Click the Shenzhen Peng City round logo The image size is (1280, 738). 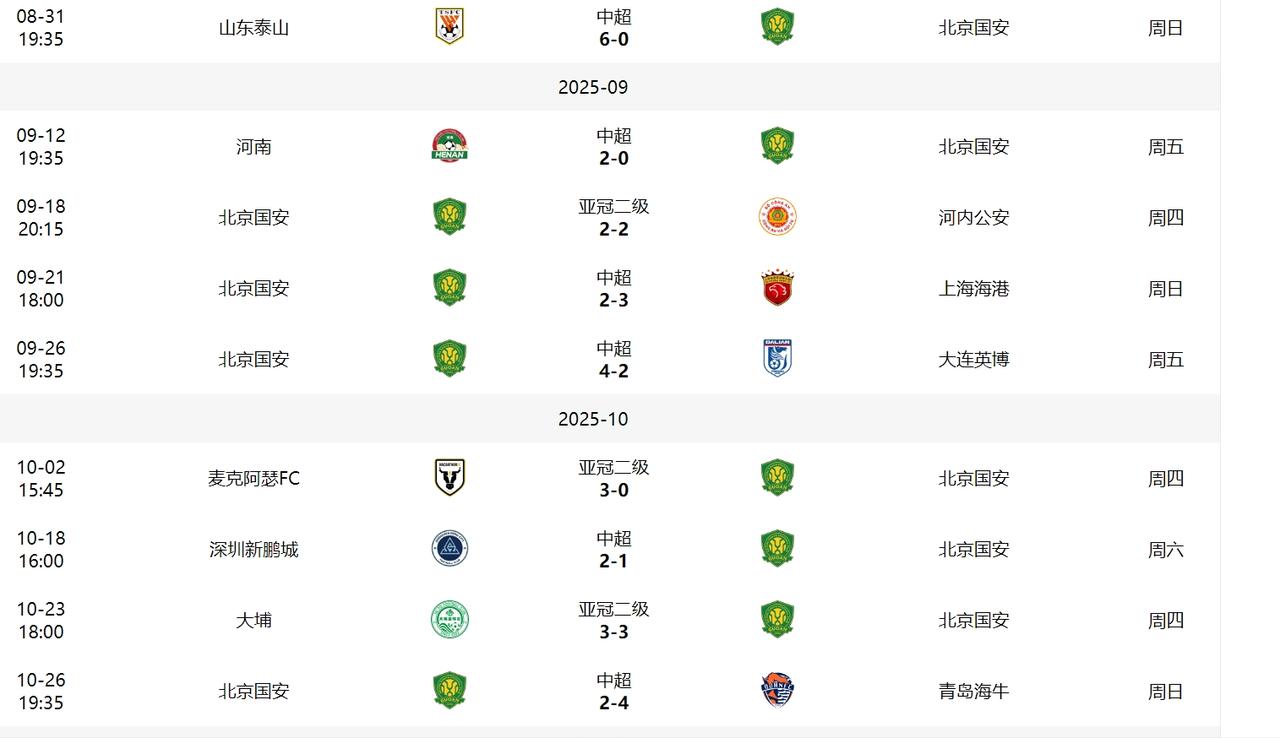point(449,549)
